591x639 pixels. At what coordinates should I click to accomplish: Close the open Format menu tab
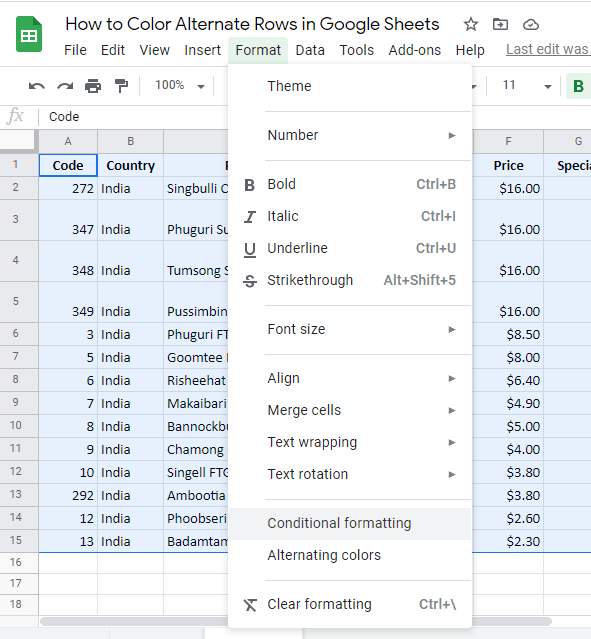[258, 50]
